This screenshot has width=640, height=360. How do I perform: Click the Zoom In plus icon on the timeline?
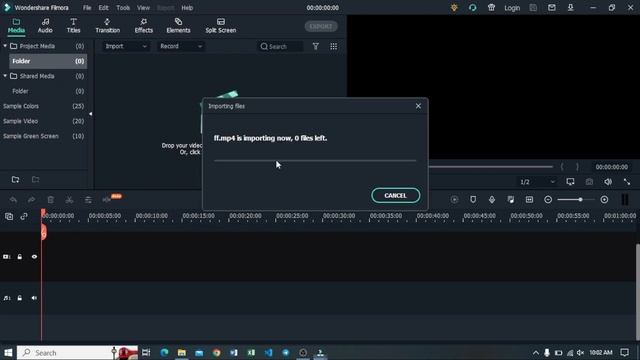[x=604, y=200]
